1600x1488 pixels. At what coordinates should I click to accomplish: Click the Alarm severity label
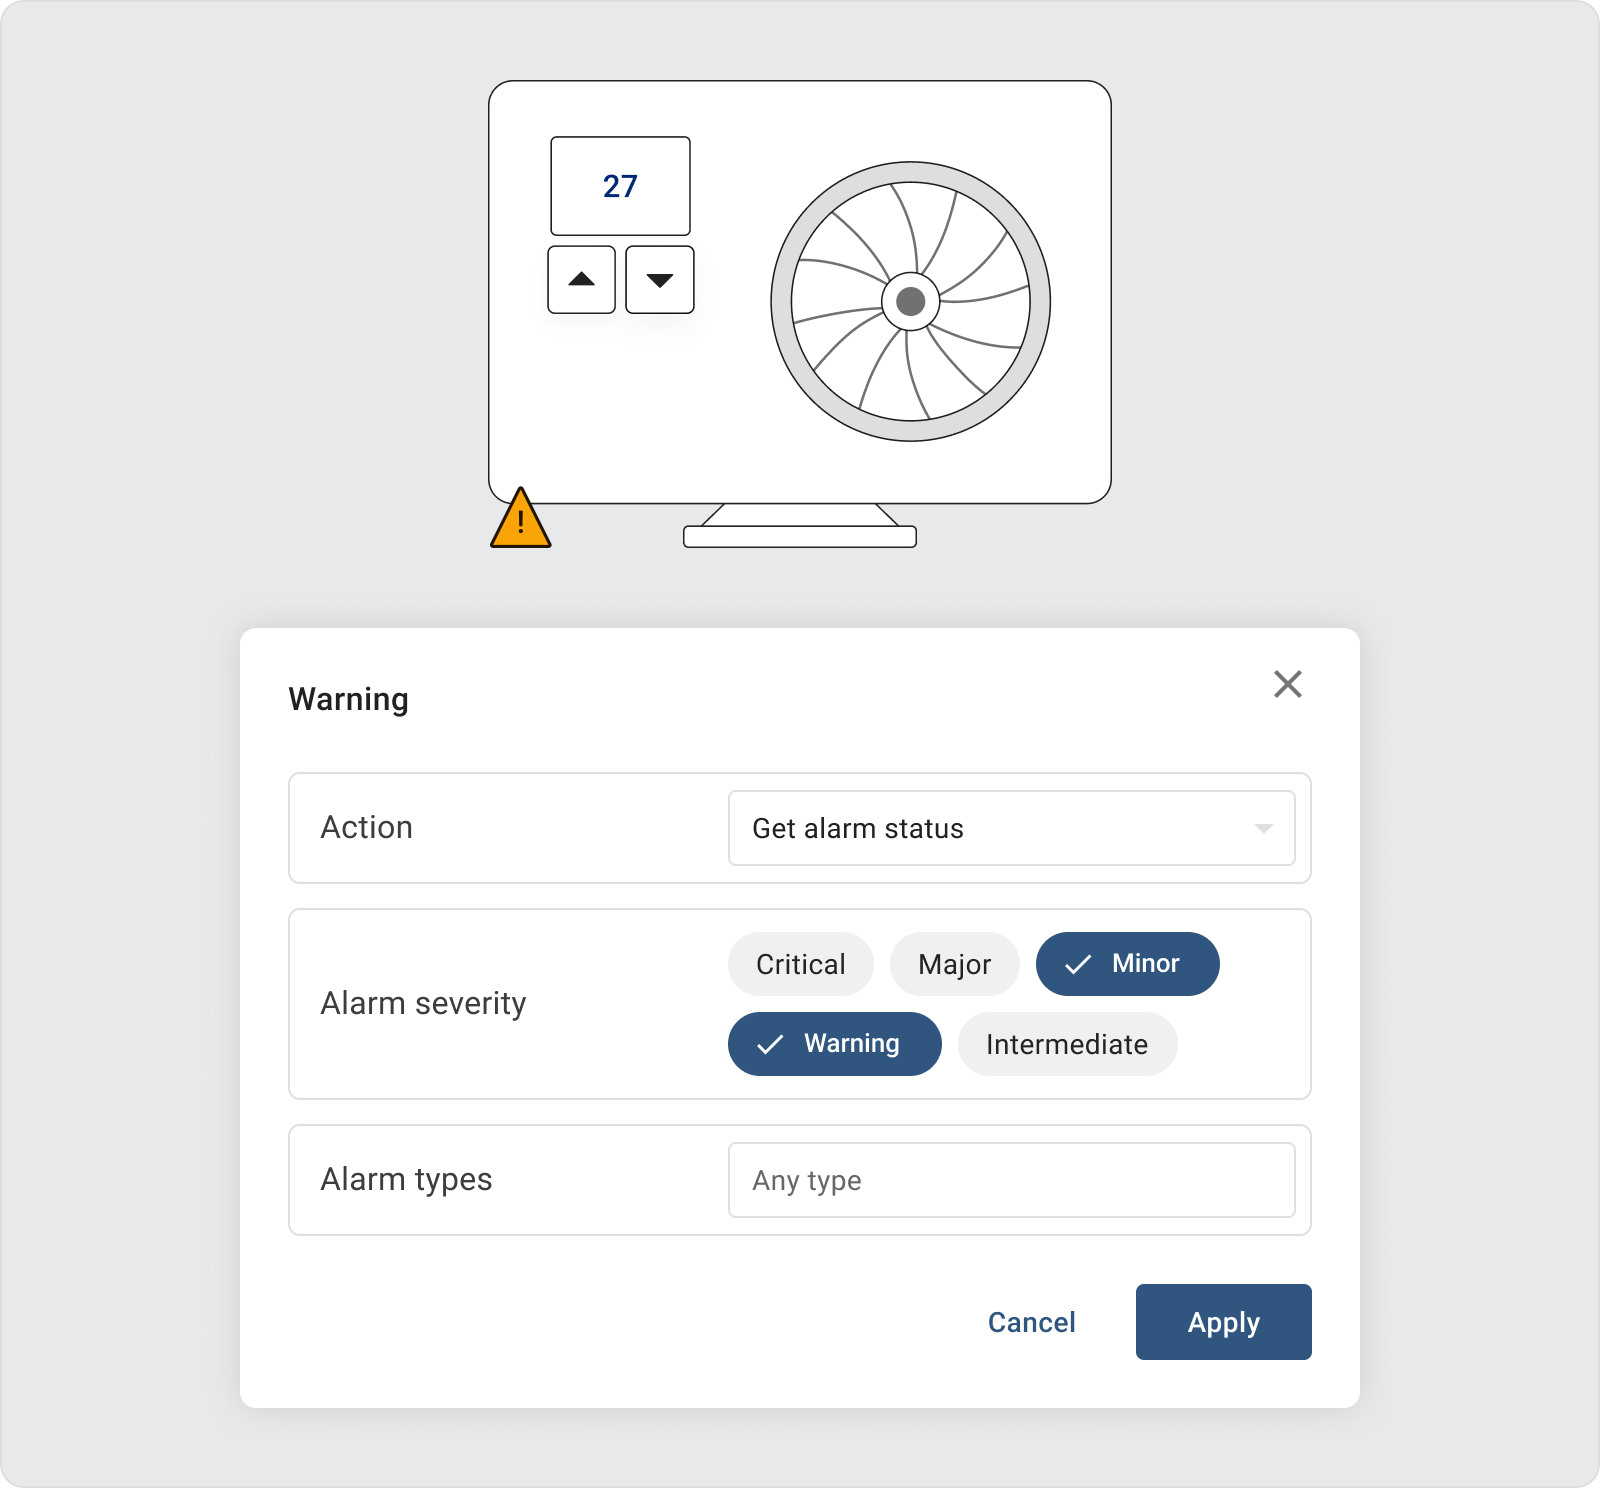pos(423,1003)
